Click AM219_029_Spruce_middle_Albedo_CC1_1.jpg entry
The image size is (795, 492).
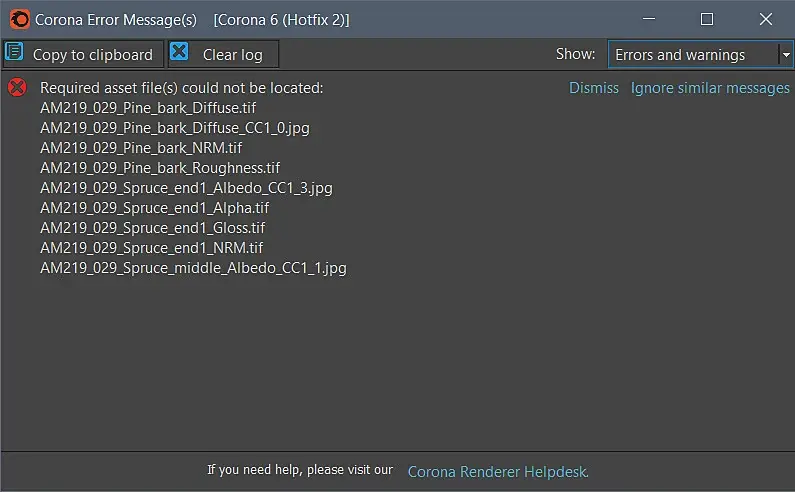pos(193,268)
